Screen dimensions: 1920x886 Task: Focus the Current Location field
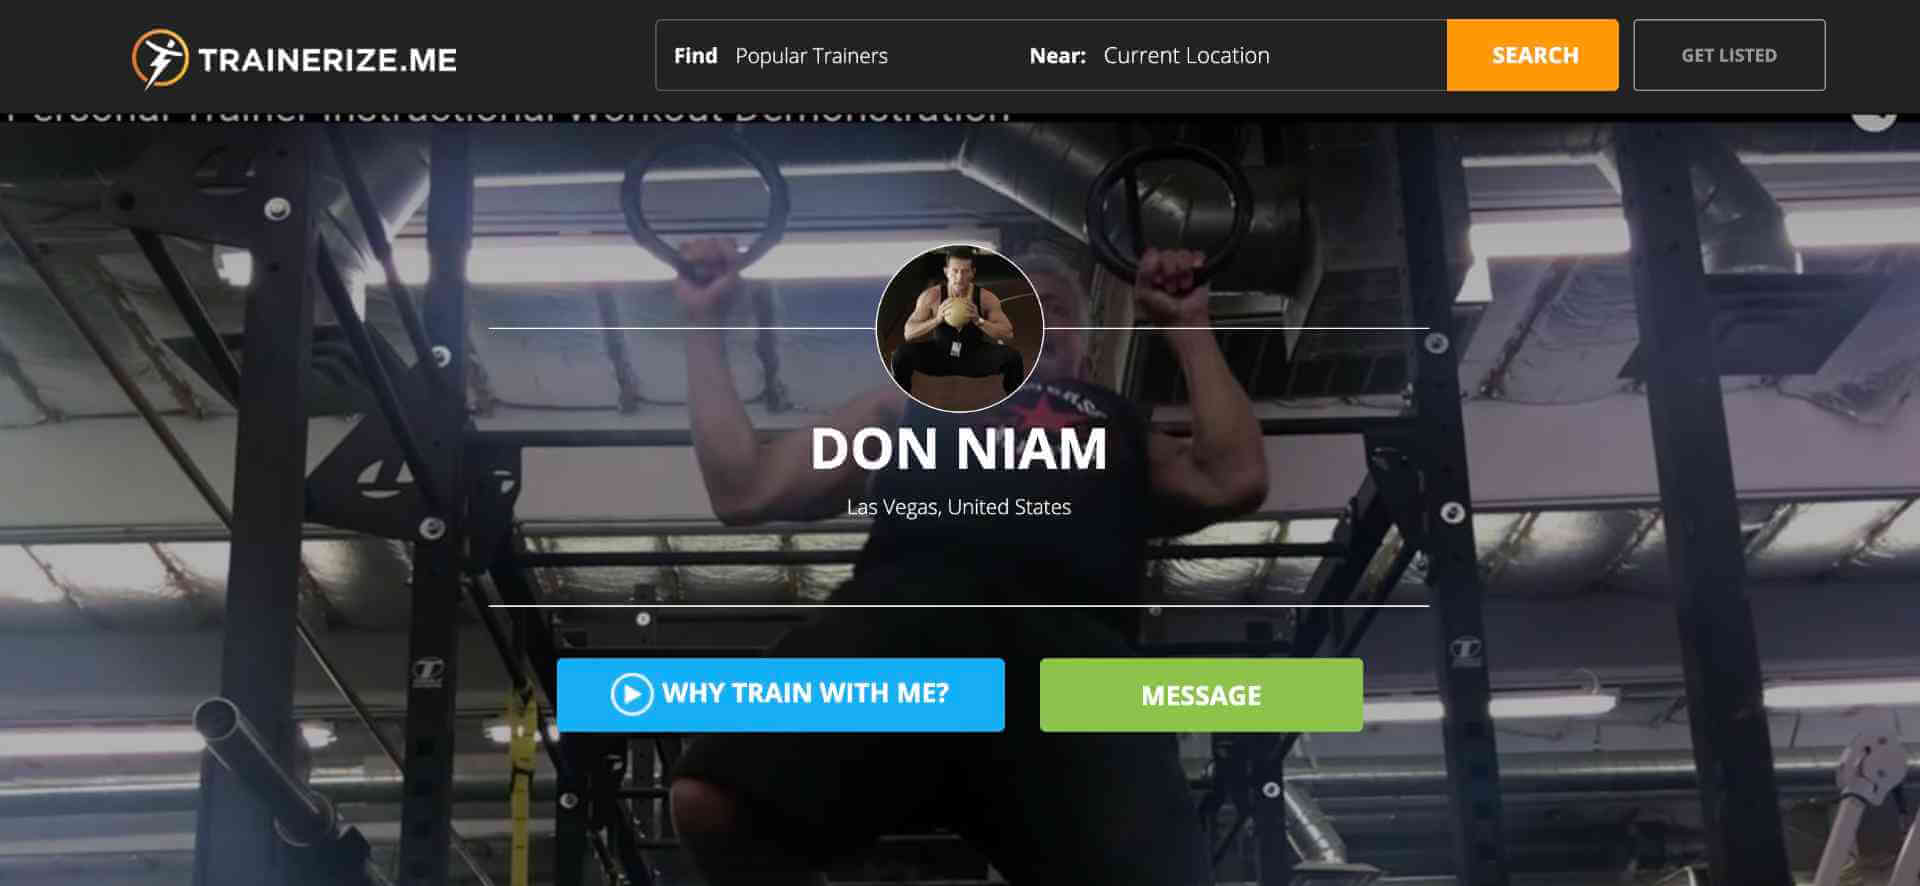coord(1268,56)
